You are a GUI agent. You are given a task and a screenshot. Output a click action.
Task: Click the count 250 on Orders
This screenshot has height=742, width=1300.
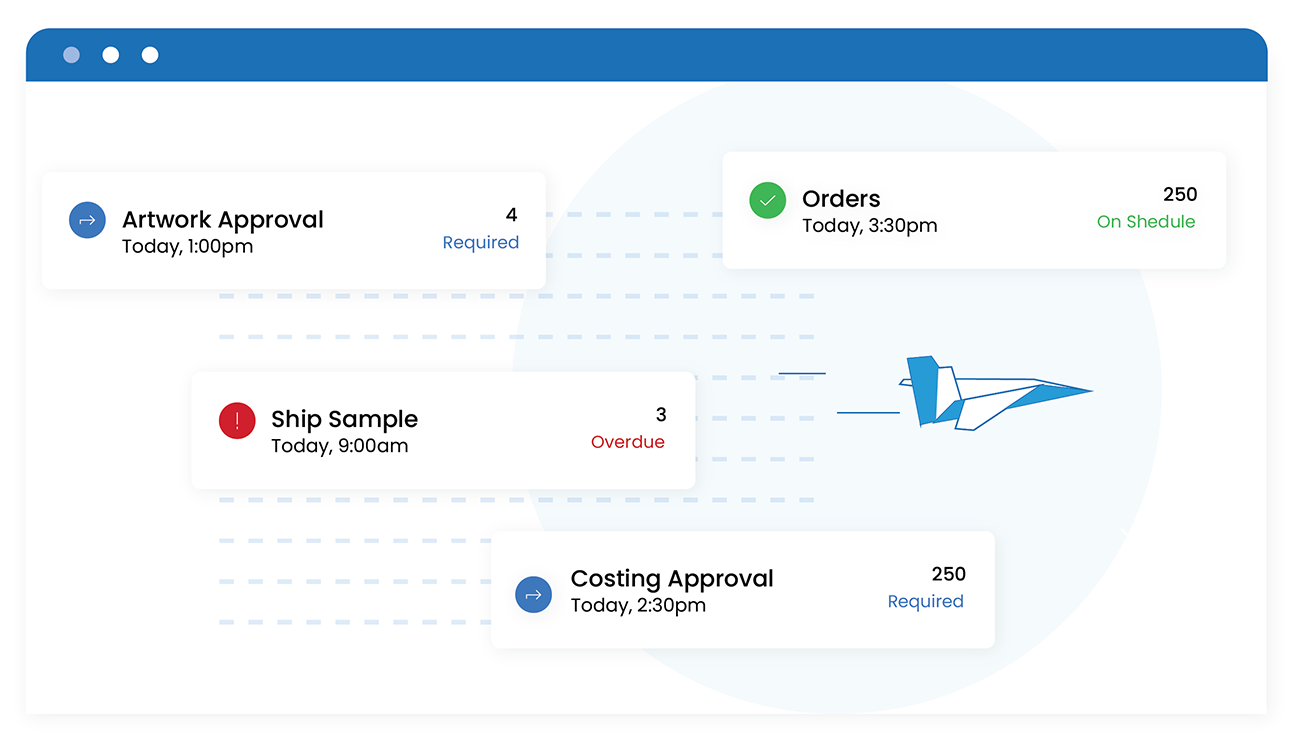coord(1180,194)
